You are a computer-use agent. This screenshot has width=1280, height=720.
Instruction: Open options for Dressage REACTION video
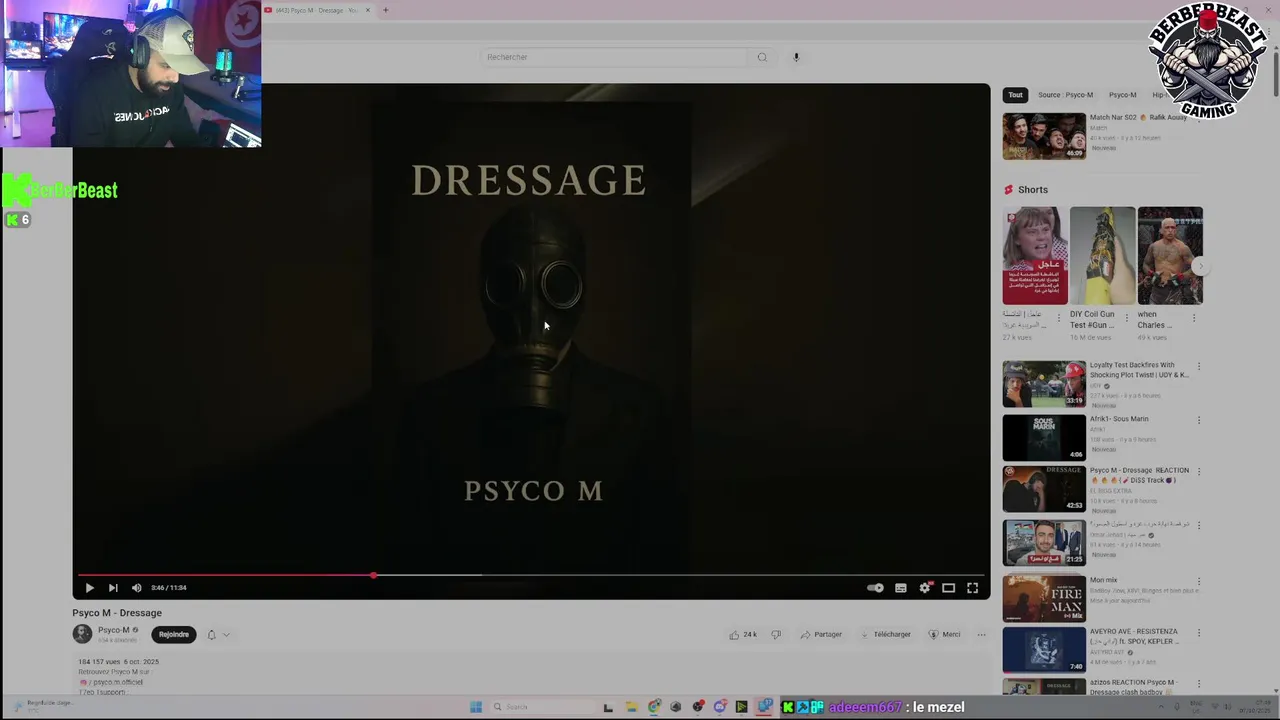point(1199,473)
